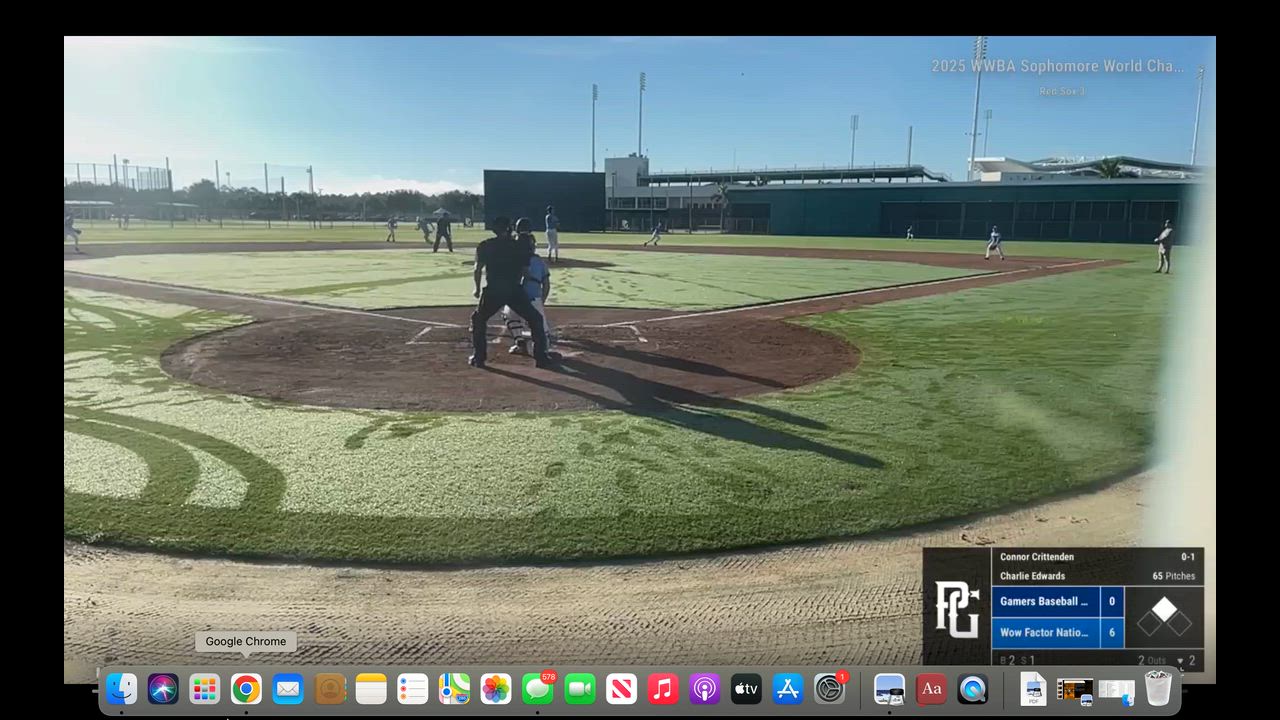Viewport: 1280px width, 720px height.
Task: Click the Google Chrome dock icon
Action: click(x=246, y=689)
